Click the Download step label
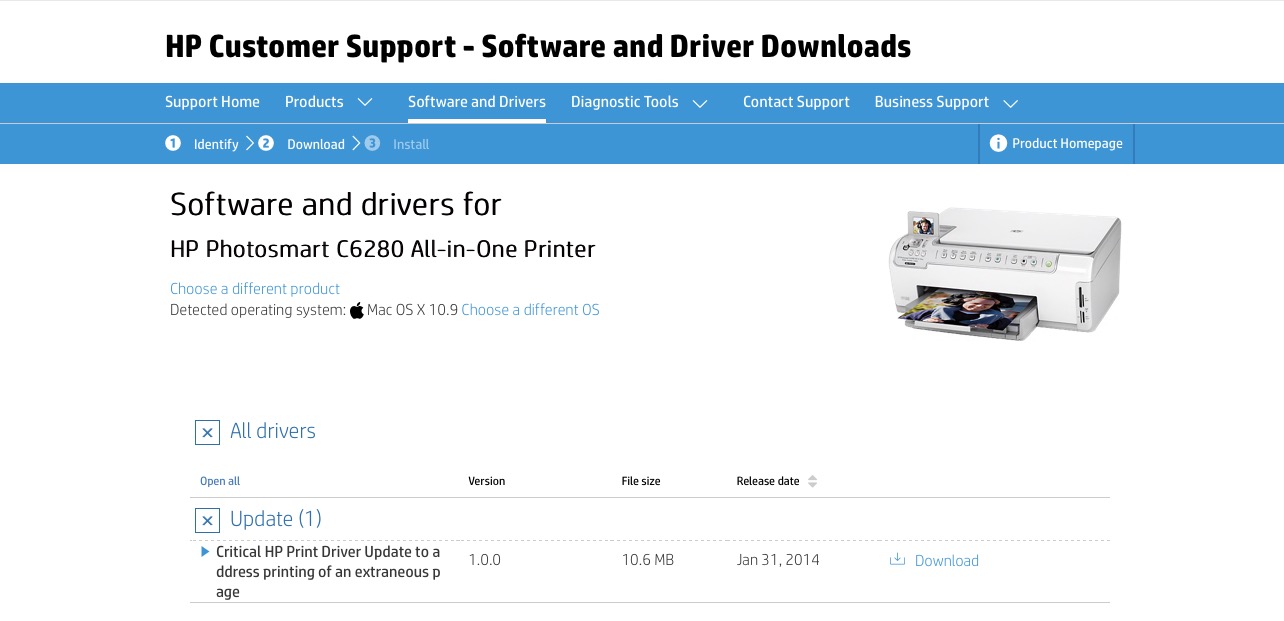Viewport: 1284px width, 621px height. click(x=316, y=144)
